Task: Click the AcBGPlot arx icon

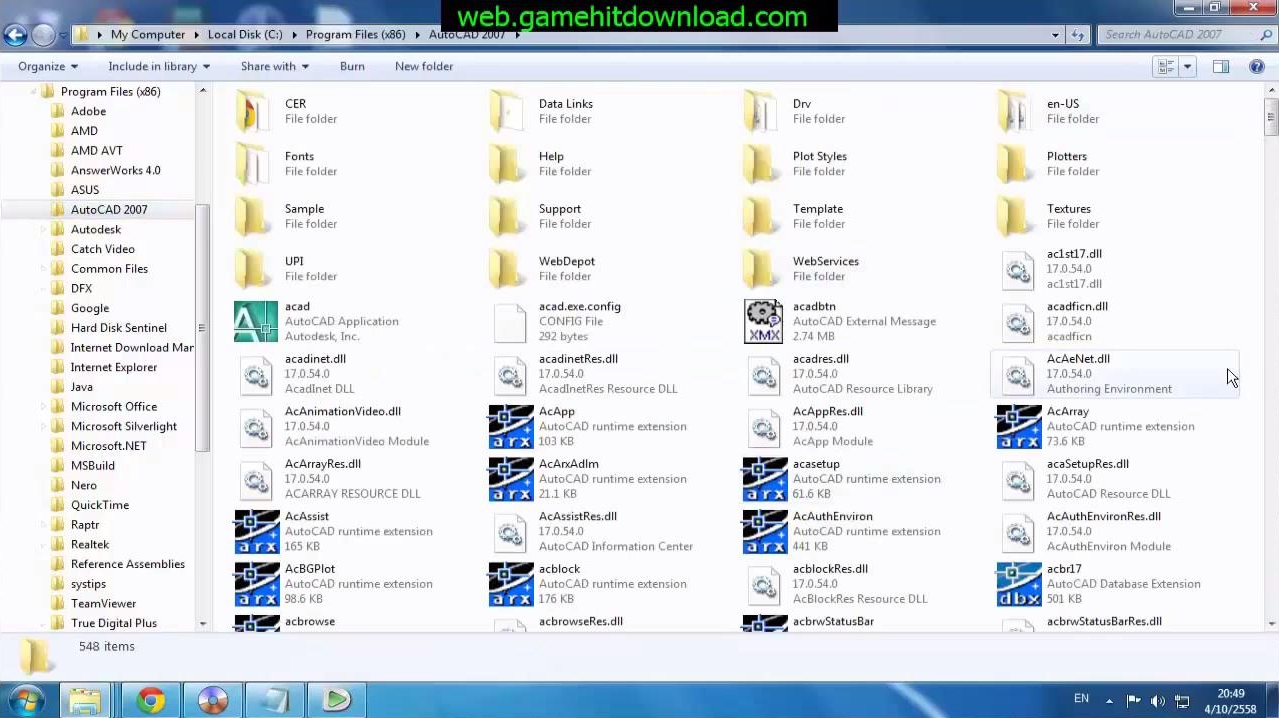Action: (x=256, y=584)
